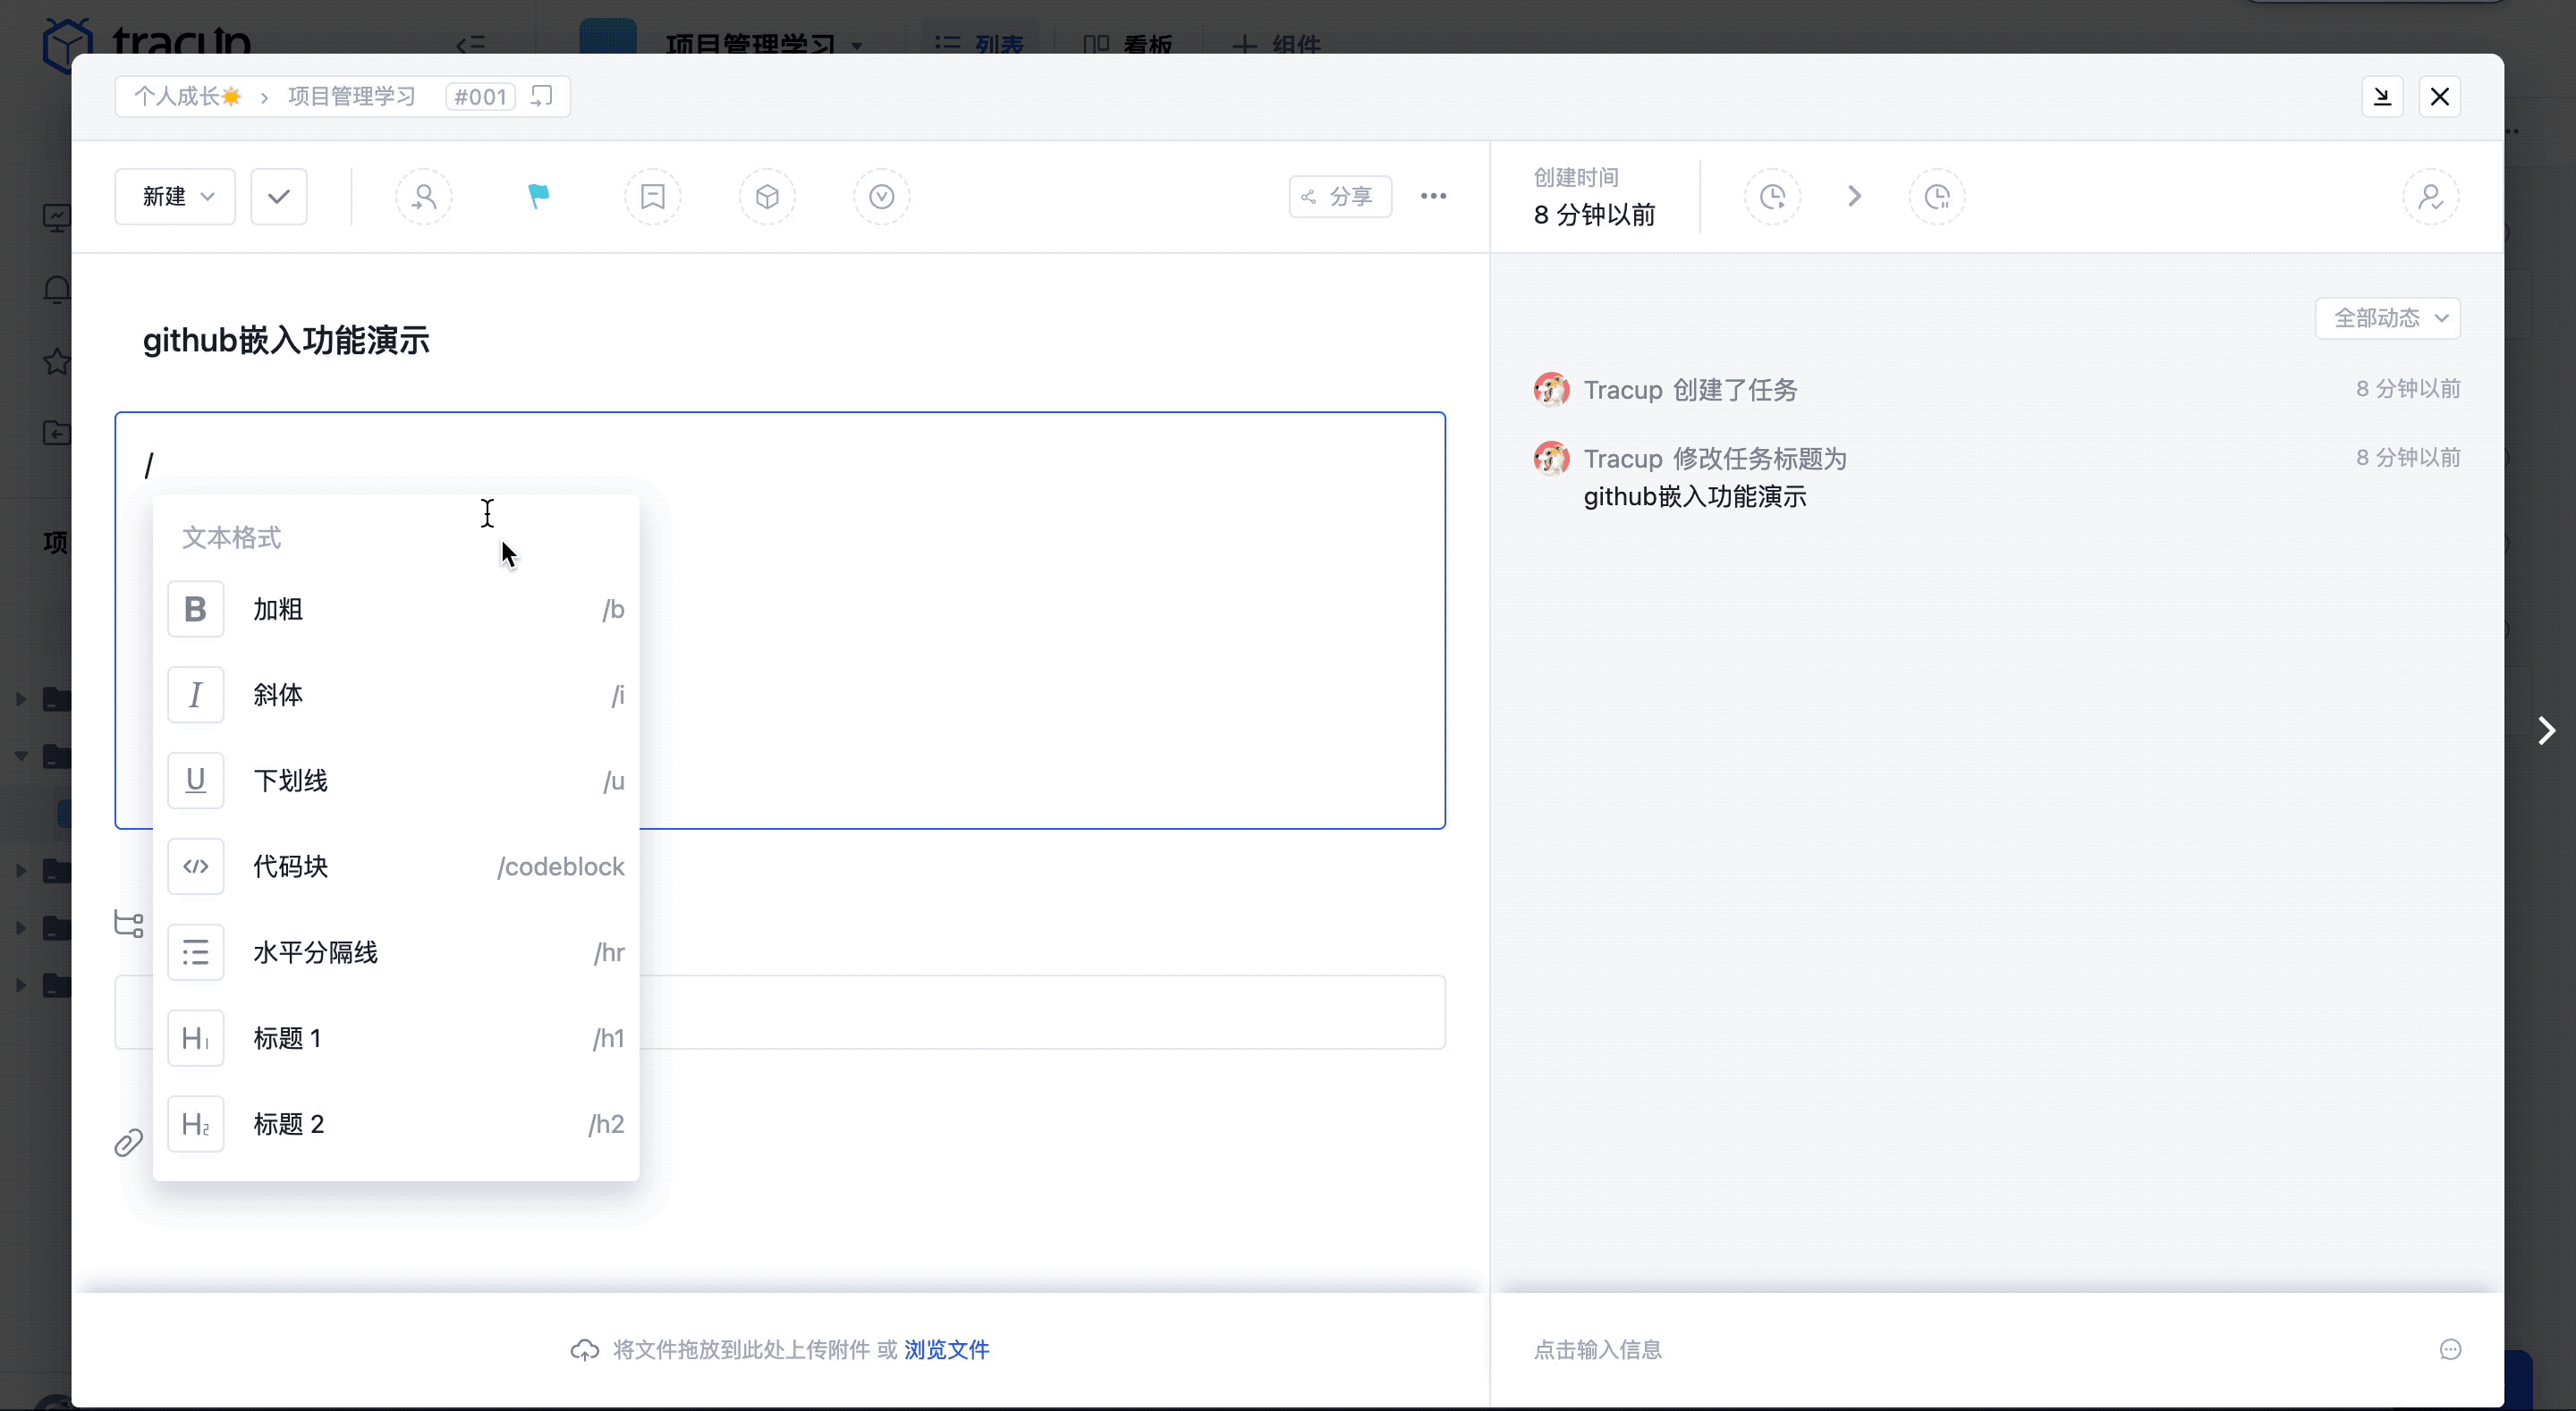Viewport: 2576px width, 1411px height.
Task: Duplicate the task via the icon beside #001
Action: [541, 96]
